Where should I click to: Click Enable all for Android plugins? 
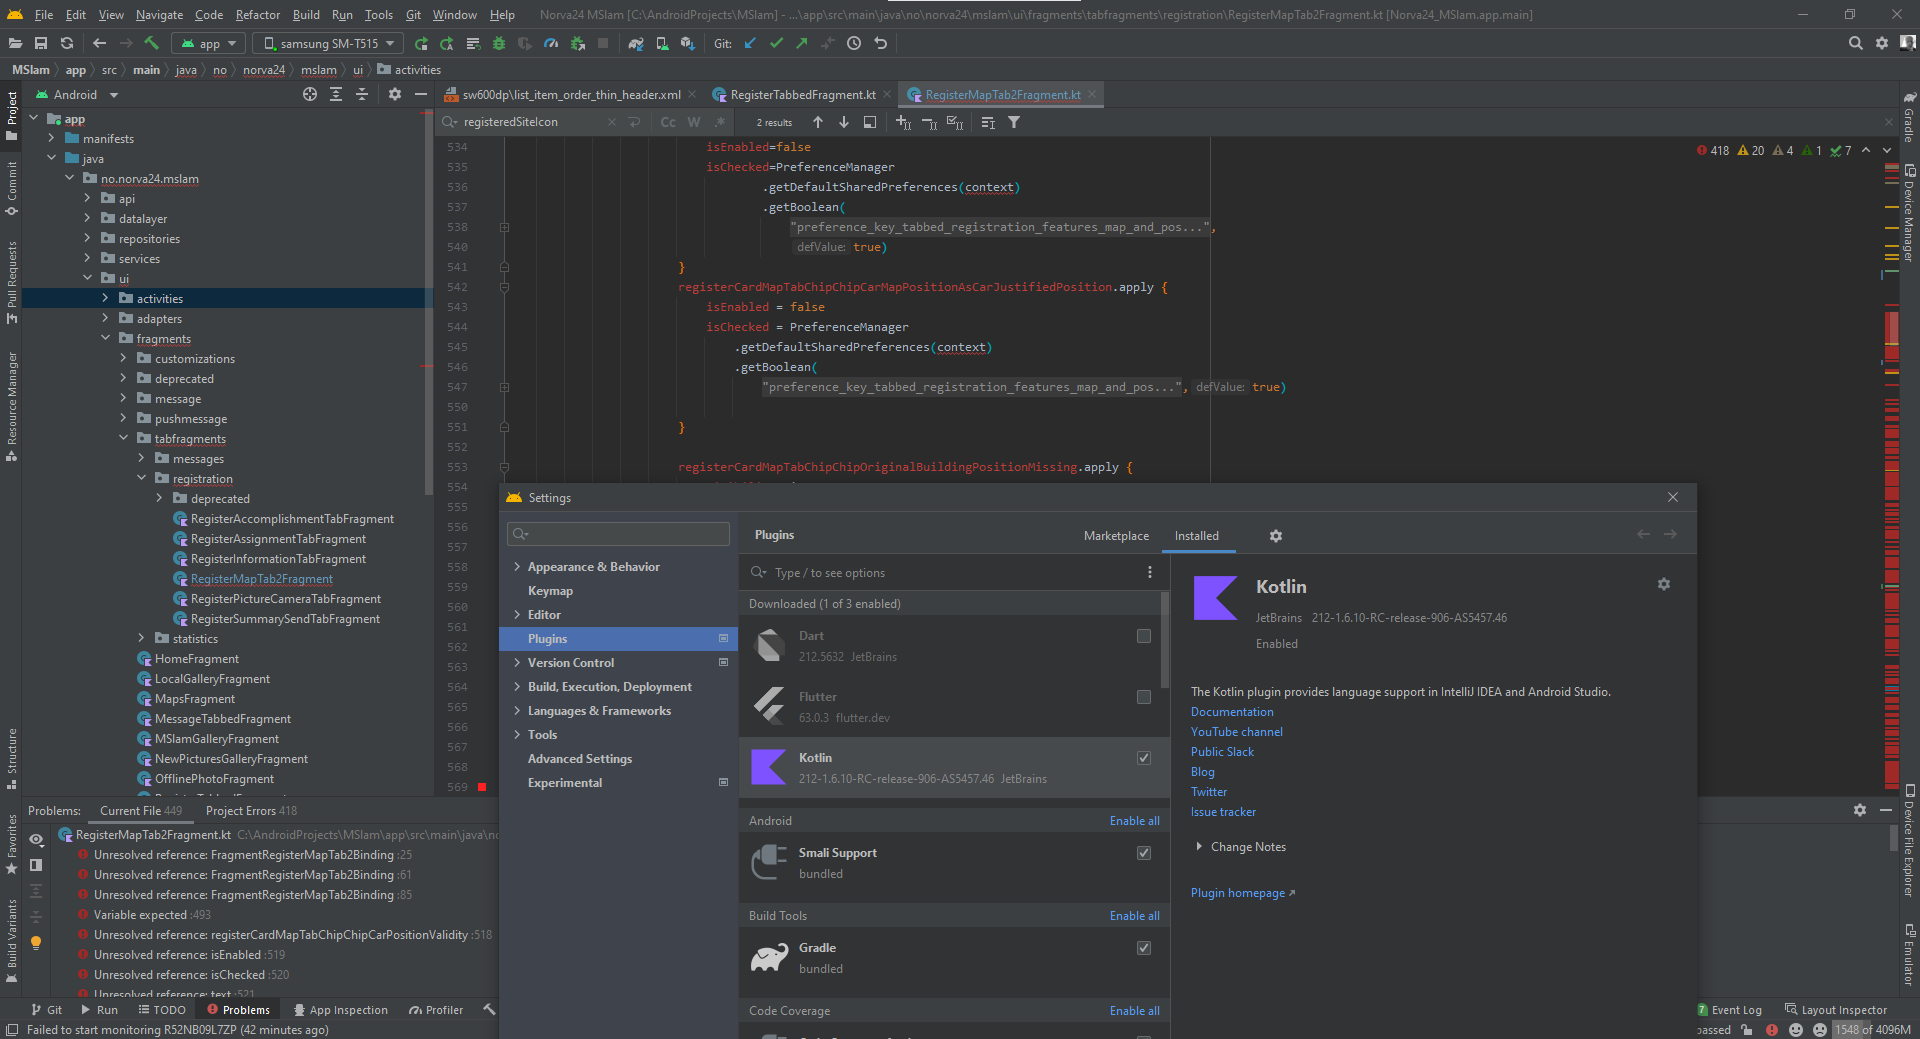coord(1134,821)
